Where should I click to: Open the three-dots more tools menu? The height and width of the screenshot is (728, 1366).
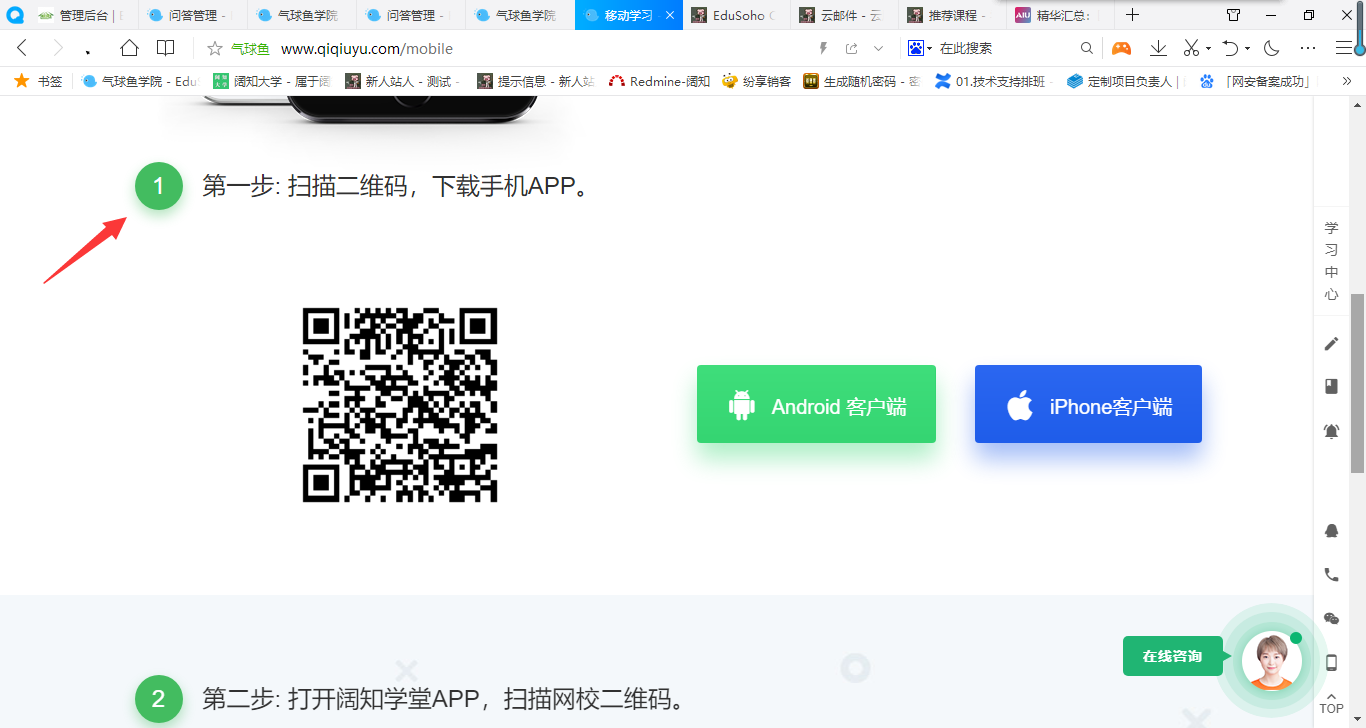click(1308, 48)
